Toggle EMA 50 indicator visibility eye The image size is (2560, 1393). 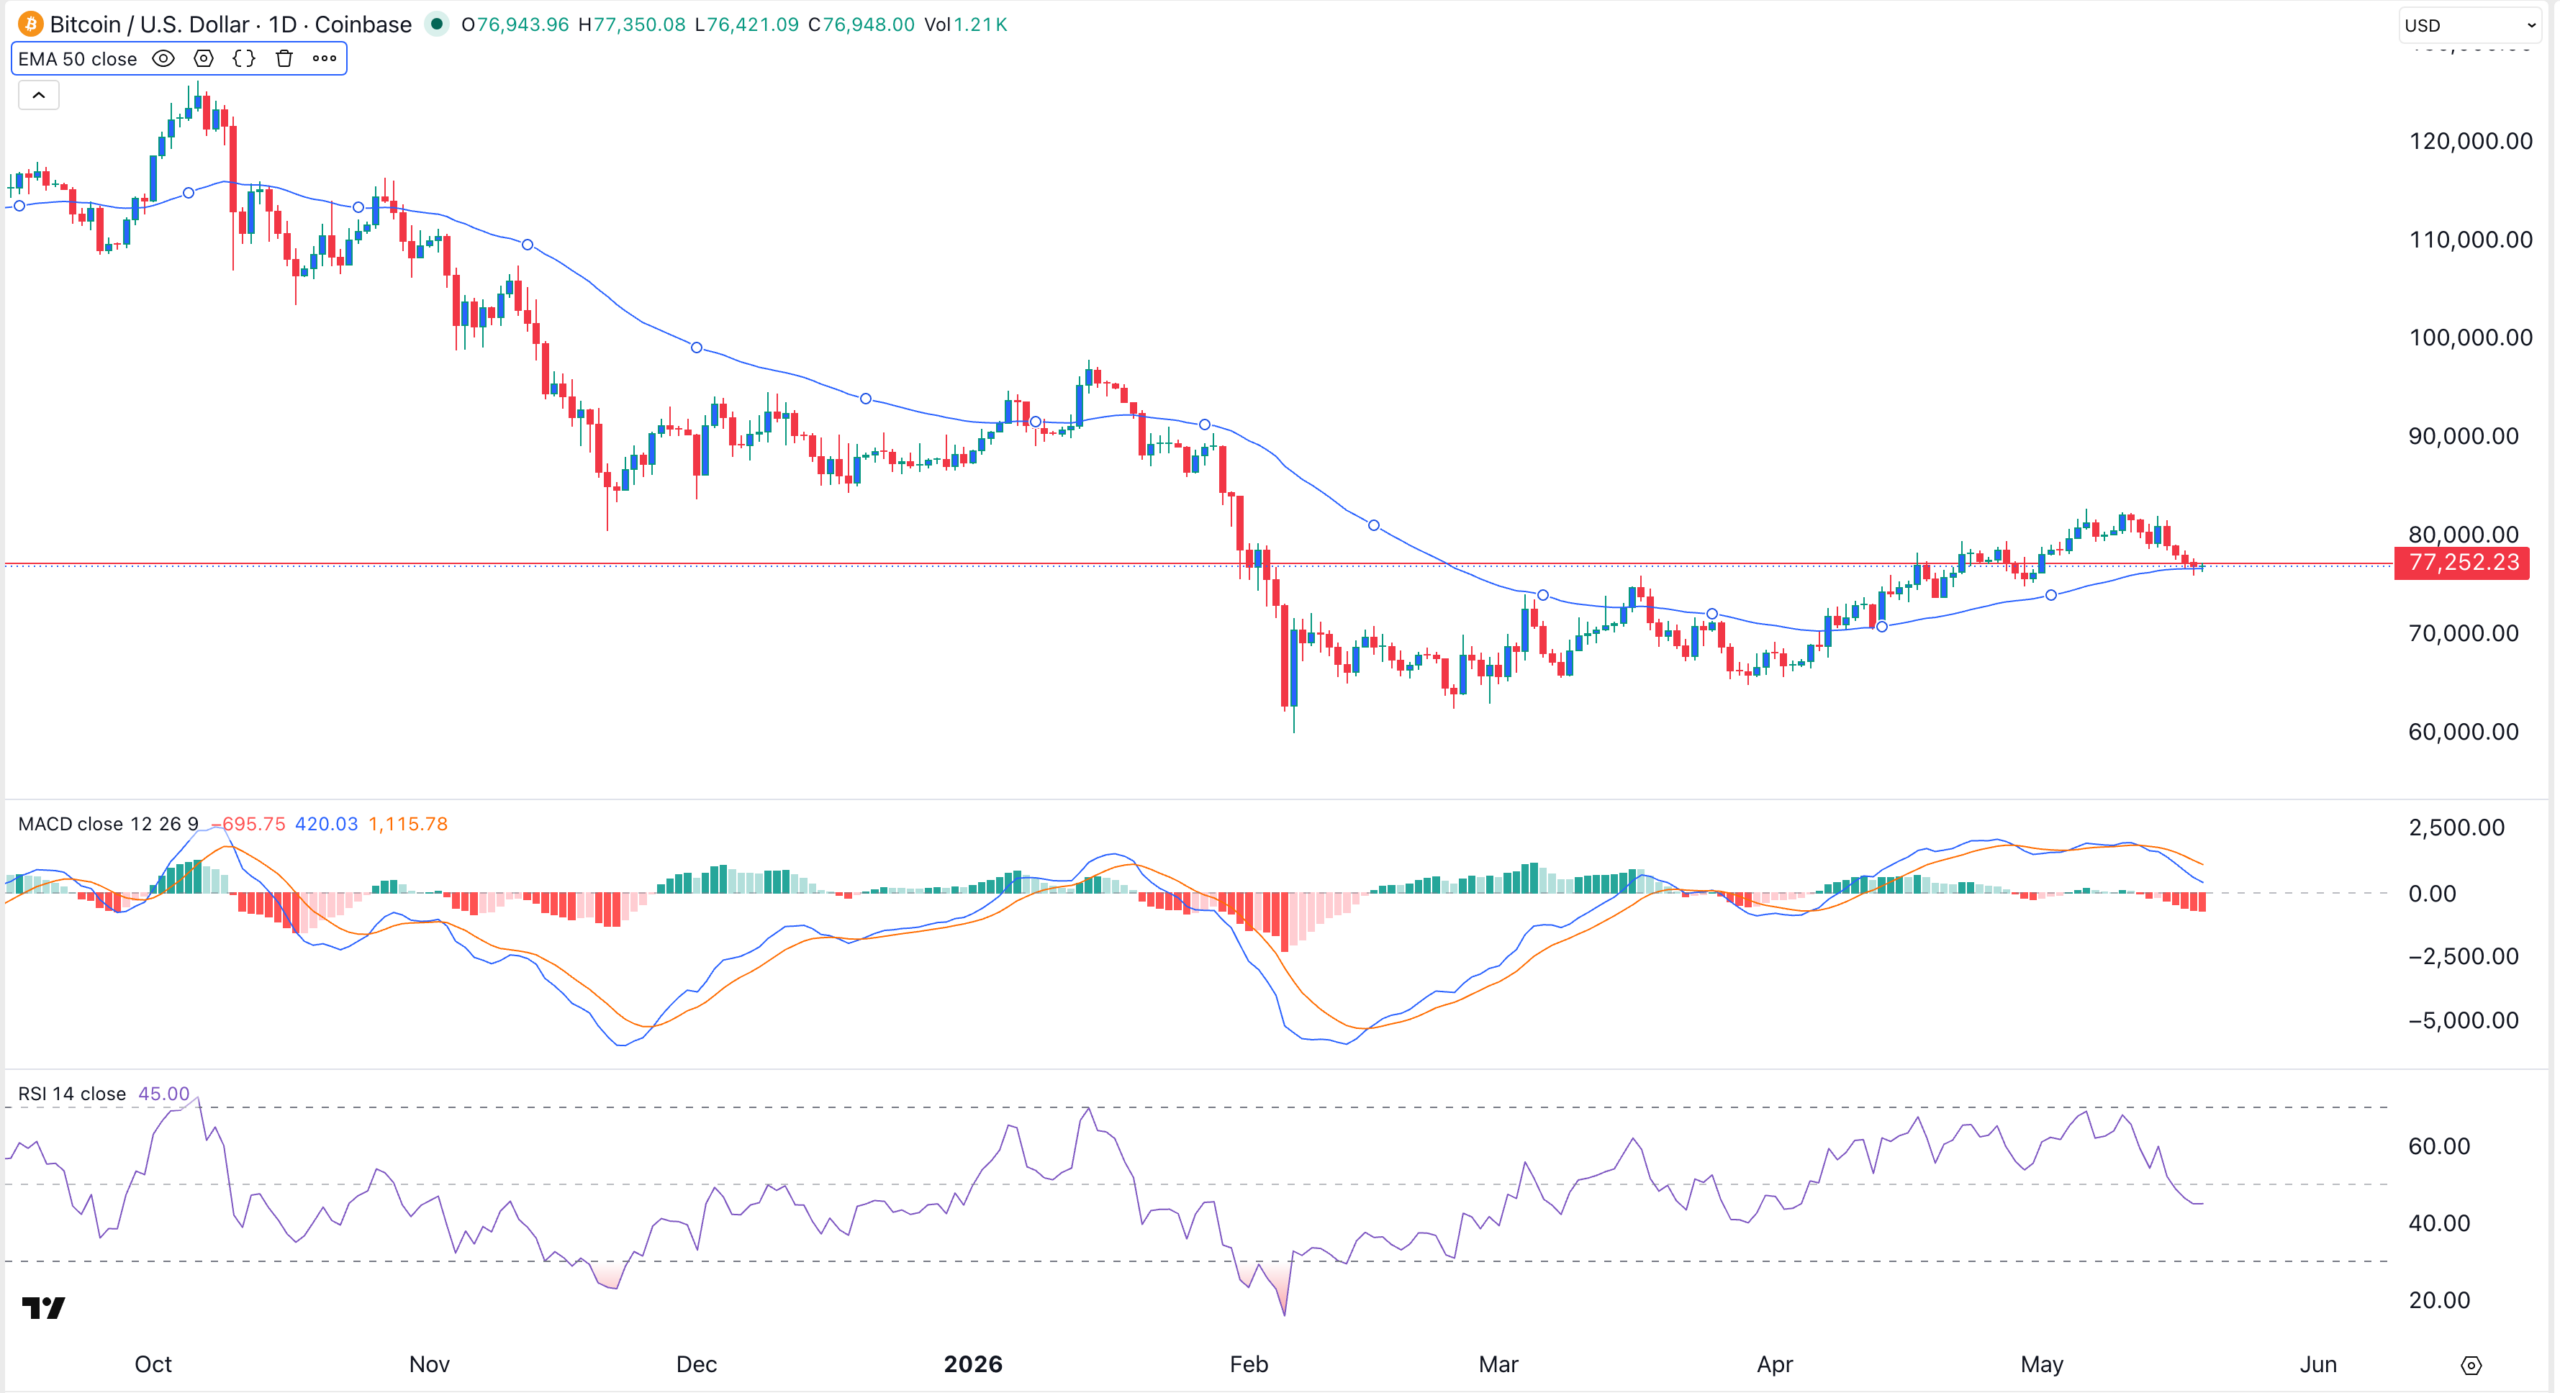pyautogui.click(x=163, y=59)
